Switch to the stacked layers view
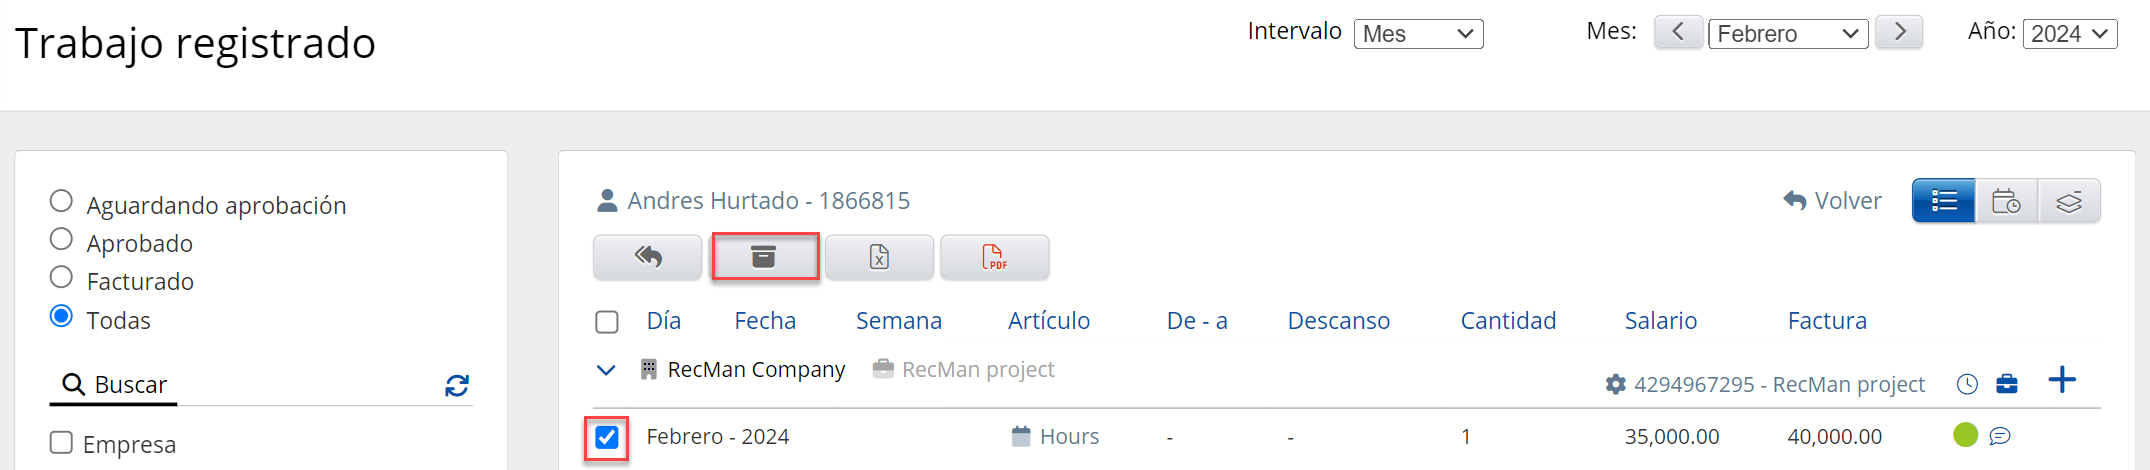The height and width of the screenshot is (470, 2150). tap(2069, 201)
